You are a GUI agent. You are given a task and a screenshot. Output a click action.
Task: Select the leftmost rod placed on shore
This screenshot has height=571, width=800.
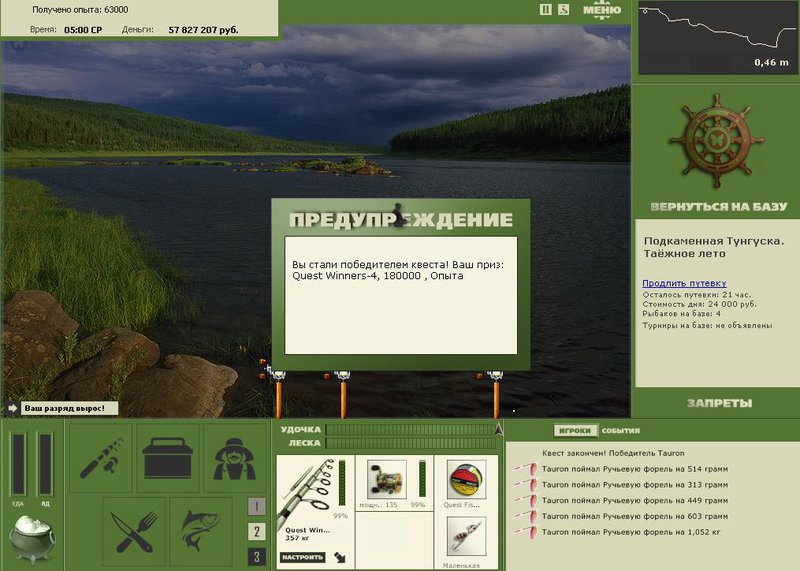pyautogui.click(x=279, y=394)
